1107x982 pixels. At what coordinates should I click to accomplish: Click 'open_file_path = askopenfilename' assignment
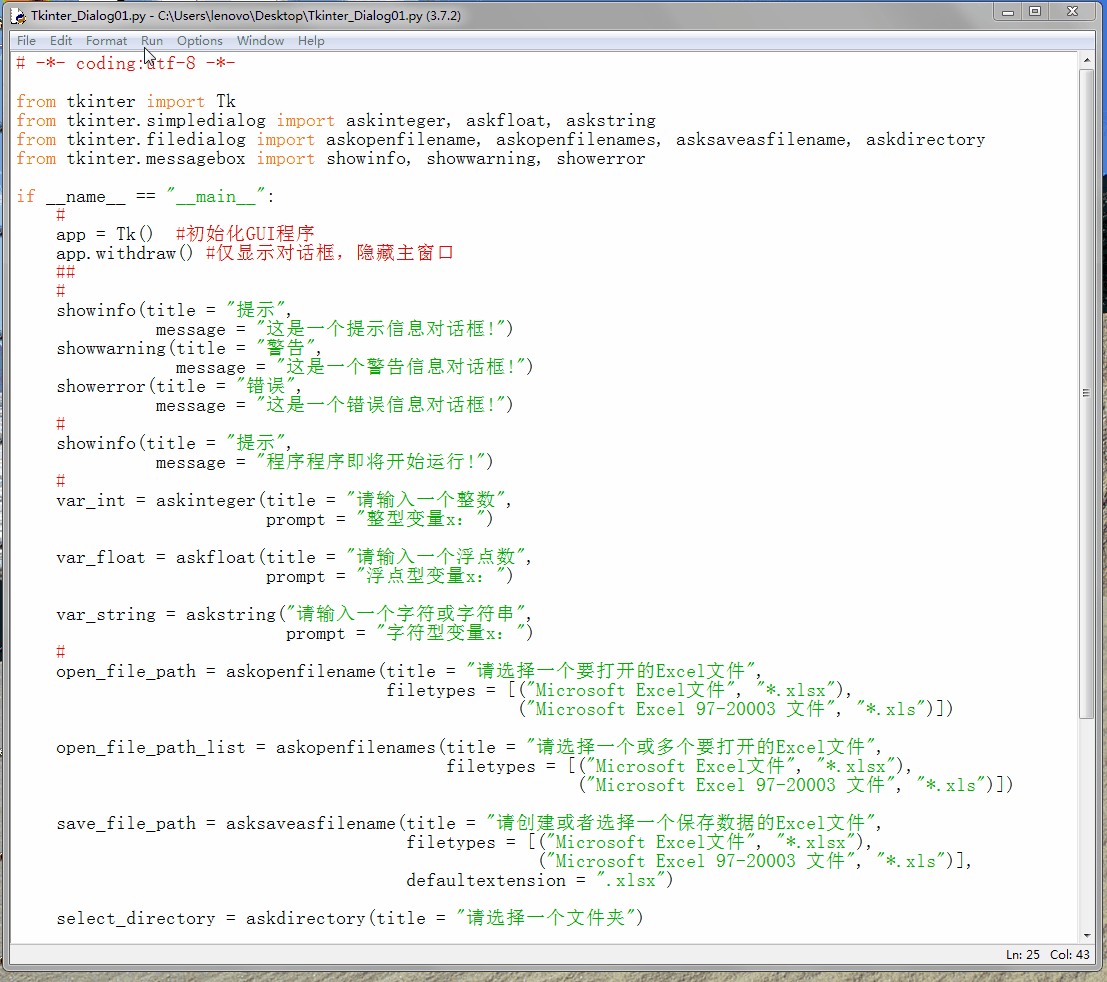coord(215,671)
